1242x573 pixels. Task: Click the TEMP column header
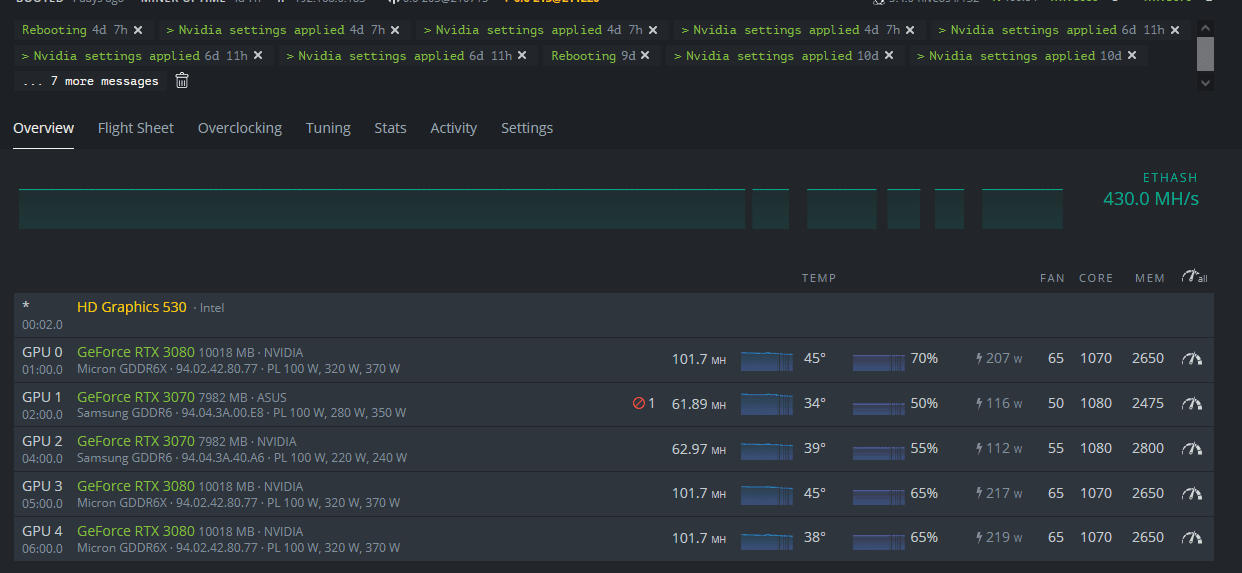819,278
